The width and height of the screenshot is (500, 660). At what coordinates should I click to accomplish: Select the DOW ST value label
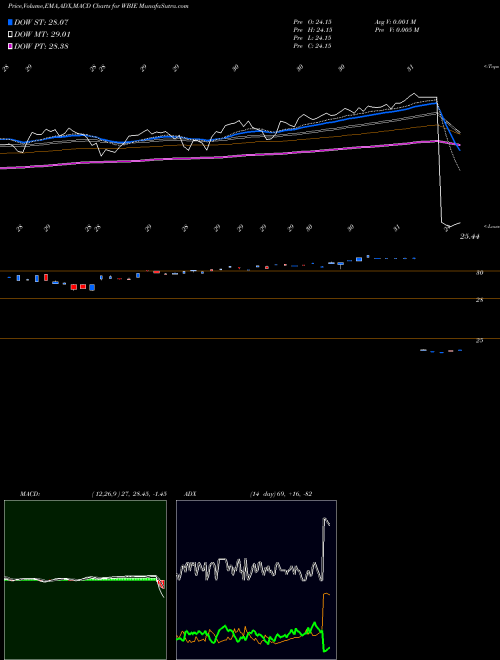(41, 22)
